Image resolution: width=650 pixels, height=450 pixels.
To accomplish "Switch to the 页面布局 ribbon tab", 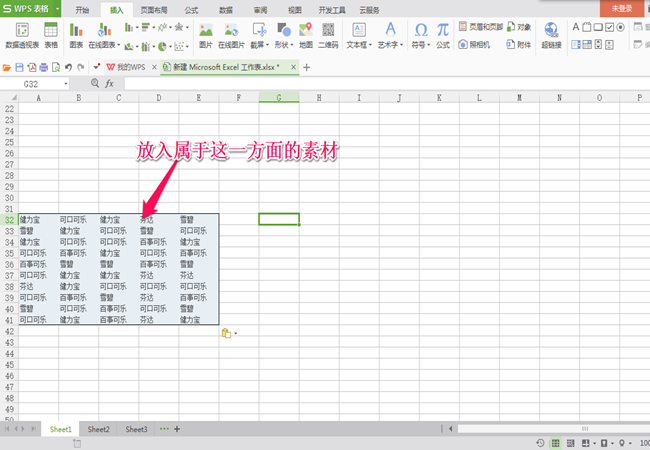I will pos(154,10).
